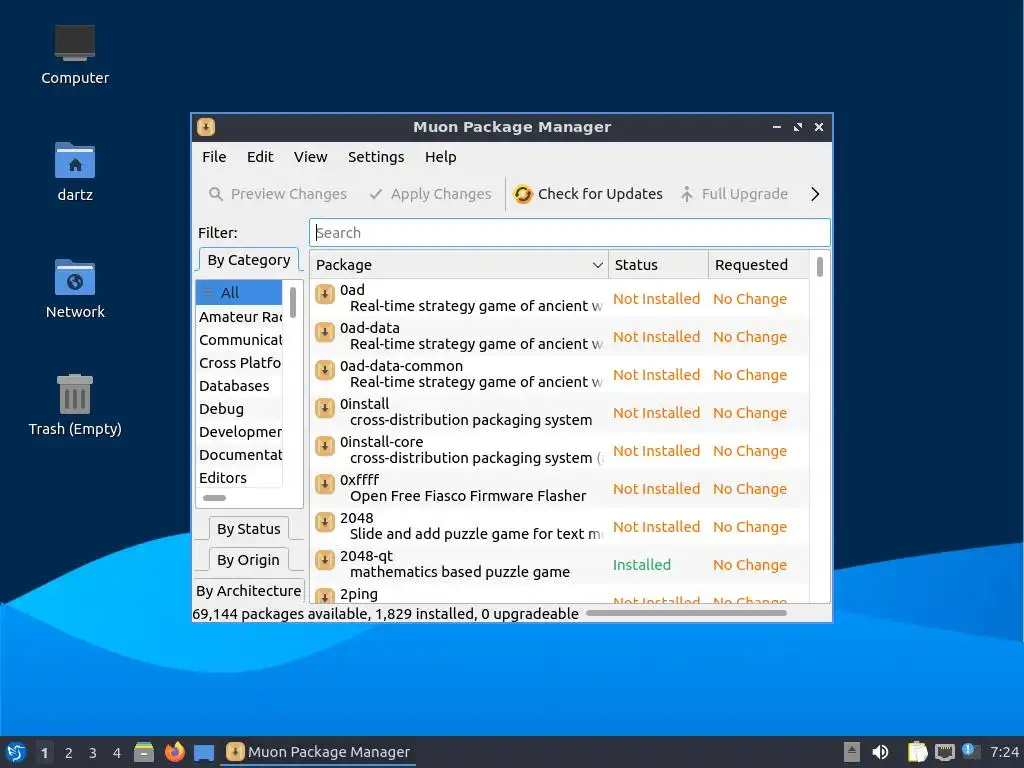Click the Full Upgrade arrow icon
1024x768 pixels.
pos(686,194)
